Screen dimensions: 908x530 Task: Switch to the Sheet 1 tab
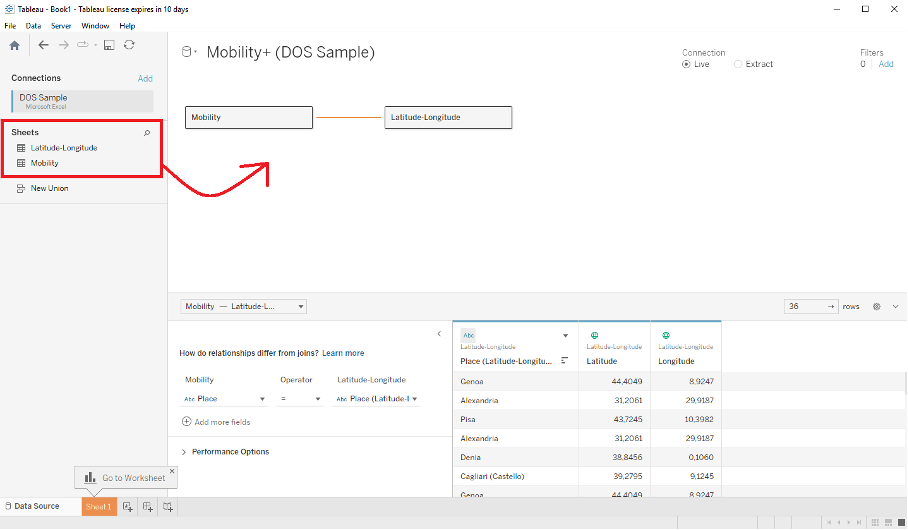[x=99, y=507]
